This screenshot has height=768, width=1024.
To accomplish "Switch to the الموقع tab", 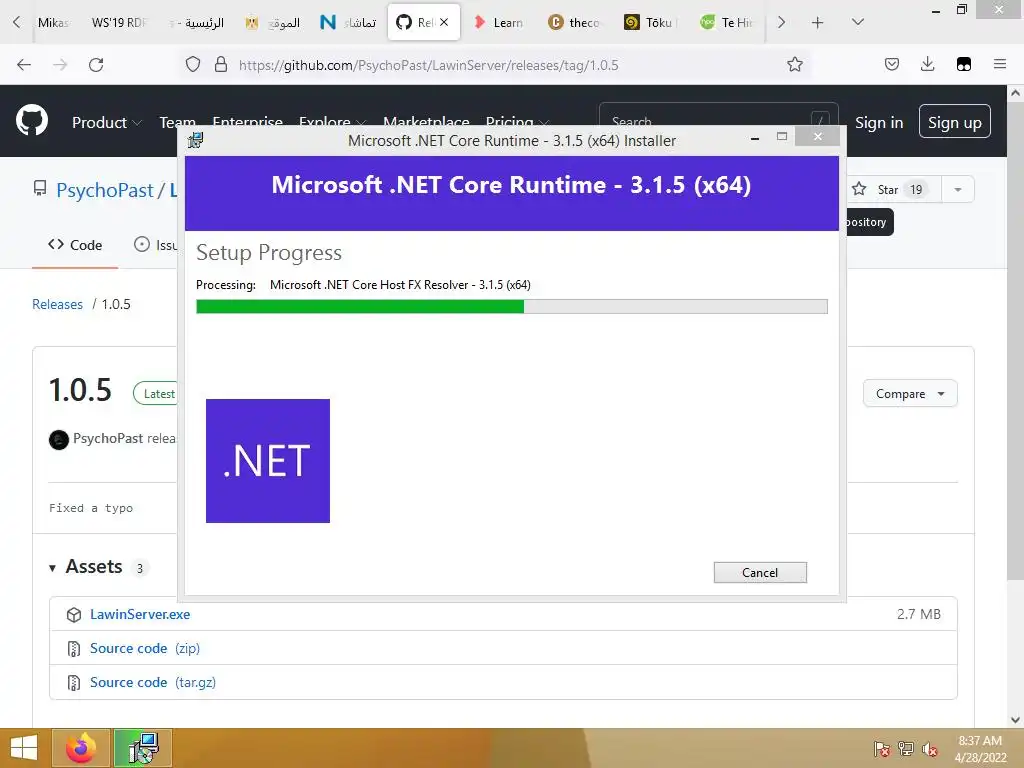I will (272, 23).
